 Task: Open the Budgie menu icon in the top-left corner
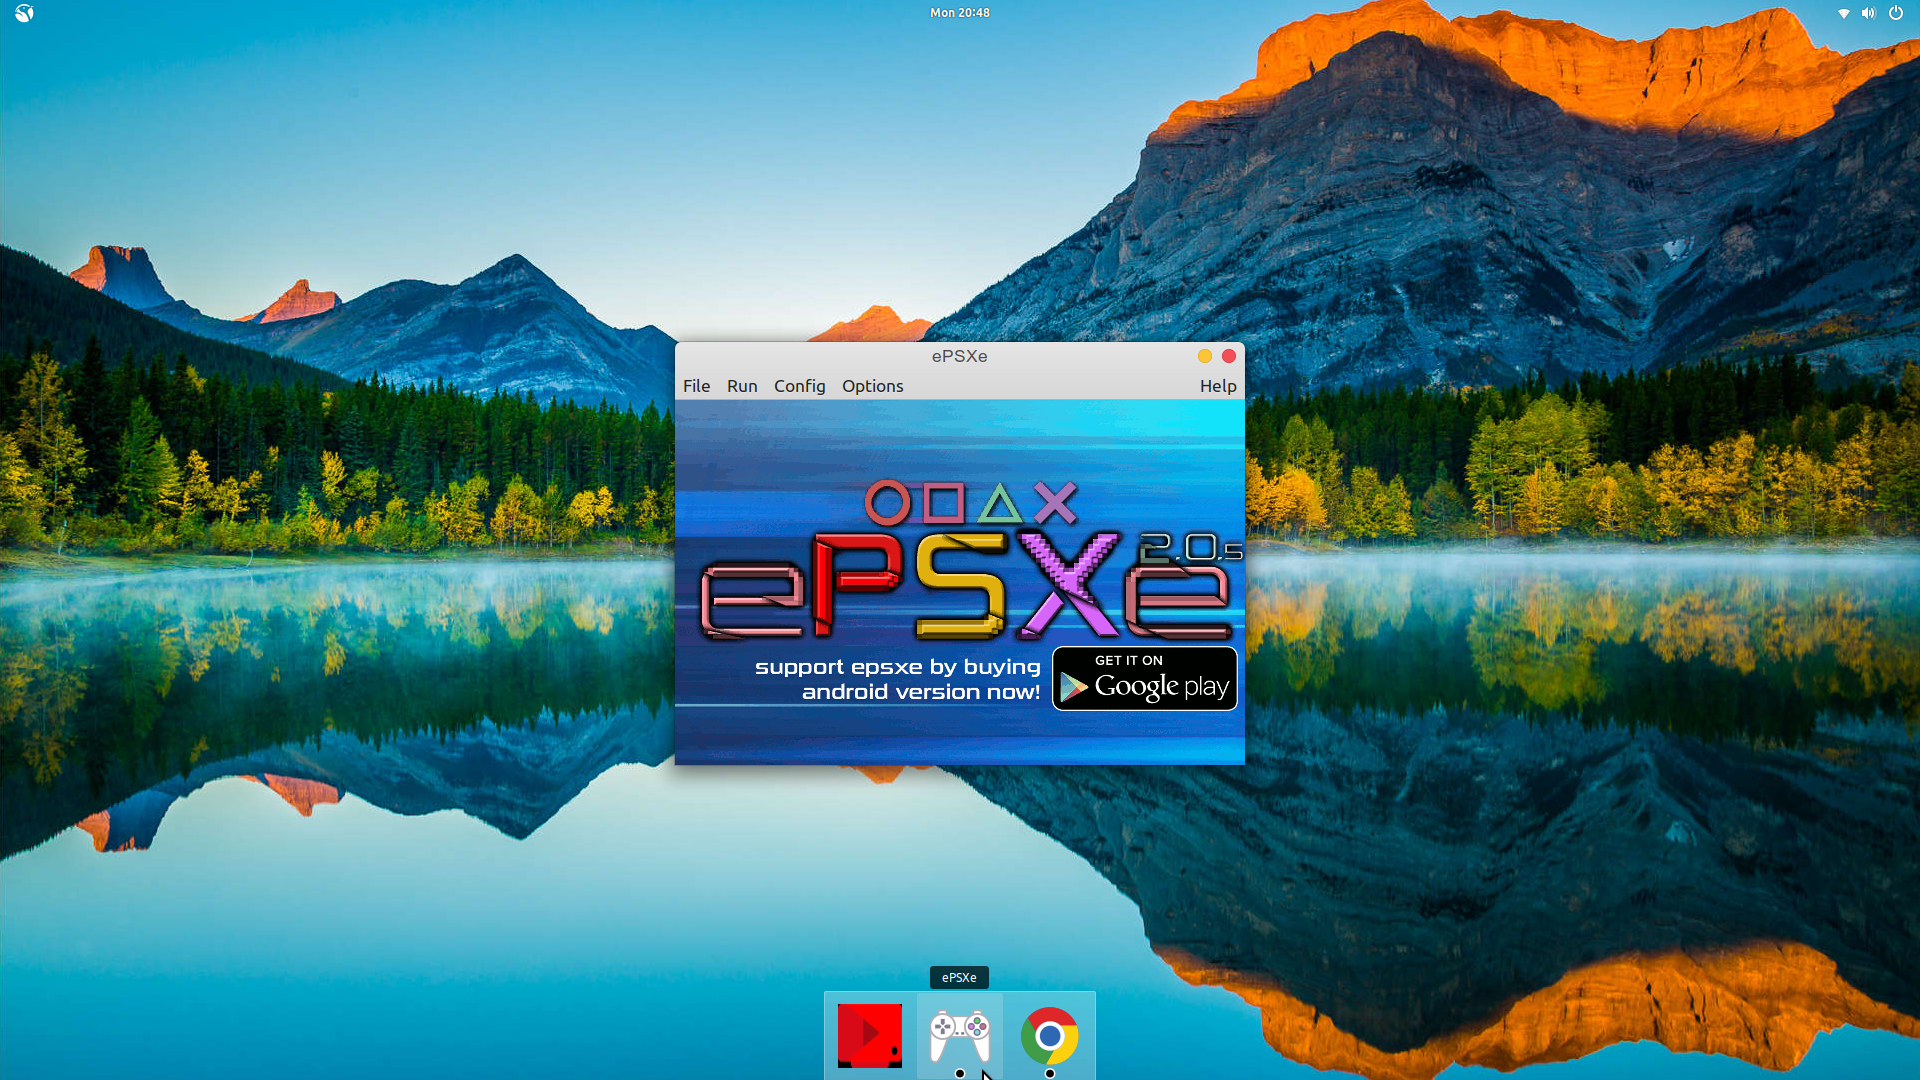(x=24, y=13)
